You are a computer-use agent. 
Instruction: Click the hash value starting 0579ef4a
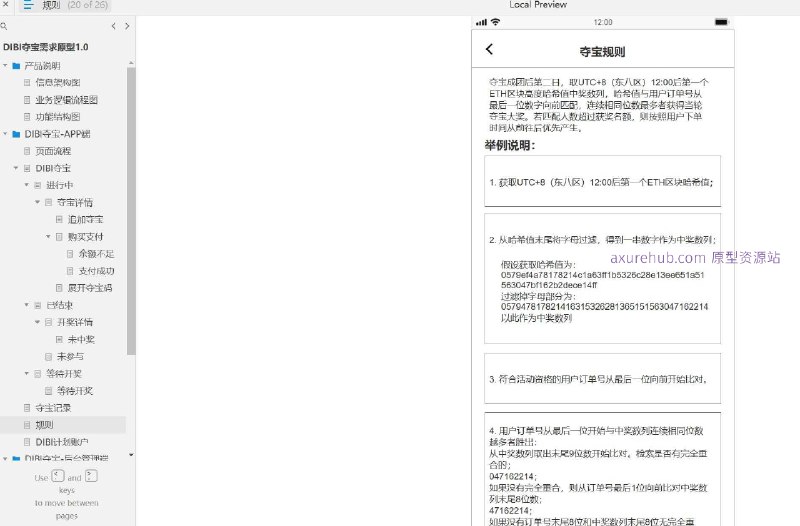click(x=602, y=280)
